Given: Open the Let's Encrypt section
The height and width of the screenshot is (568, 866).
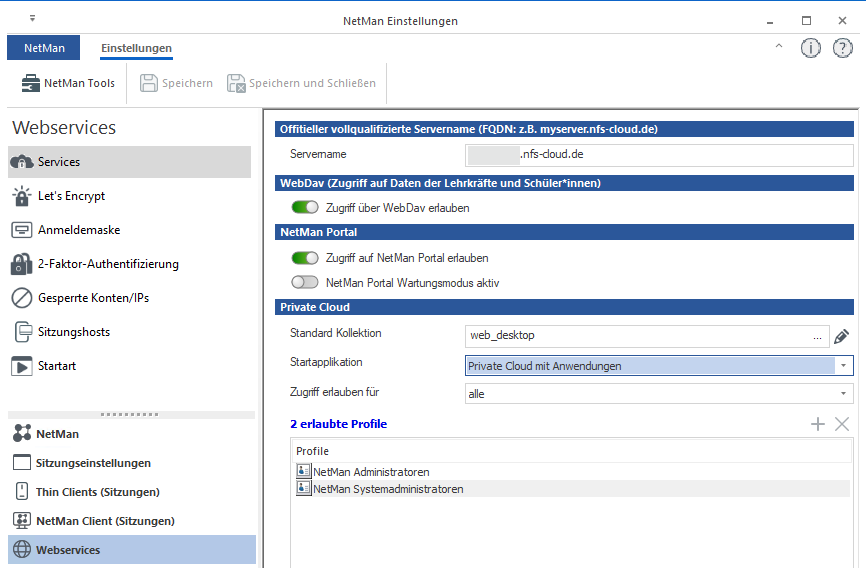Looking at the screenshot, I should click(71, 196).
